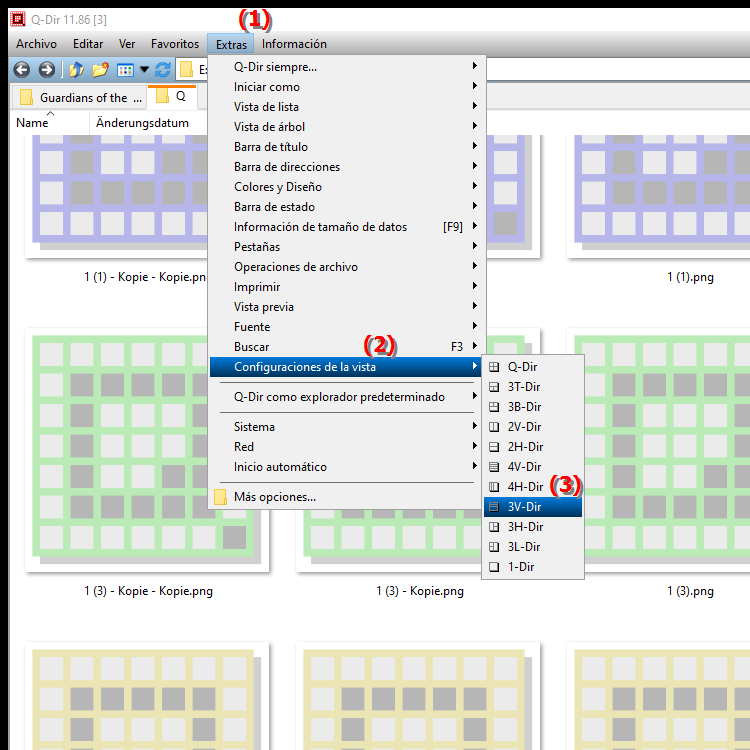Expand Barra de estado submenu
This screenshot has width=750, height=750.
(x=345, y=207)
